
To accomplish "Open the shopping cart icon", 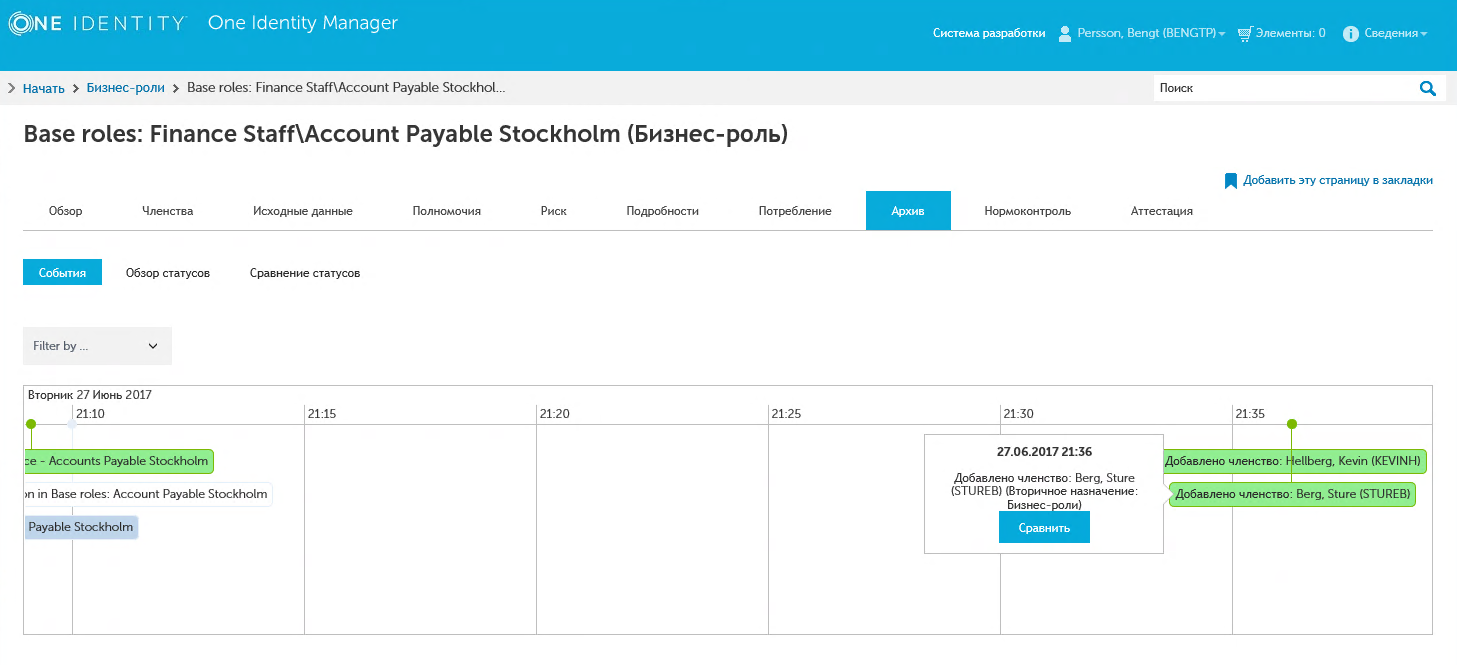I will (1244, 34).
